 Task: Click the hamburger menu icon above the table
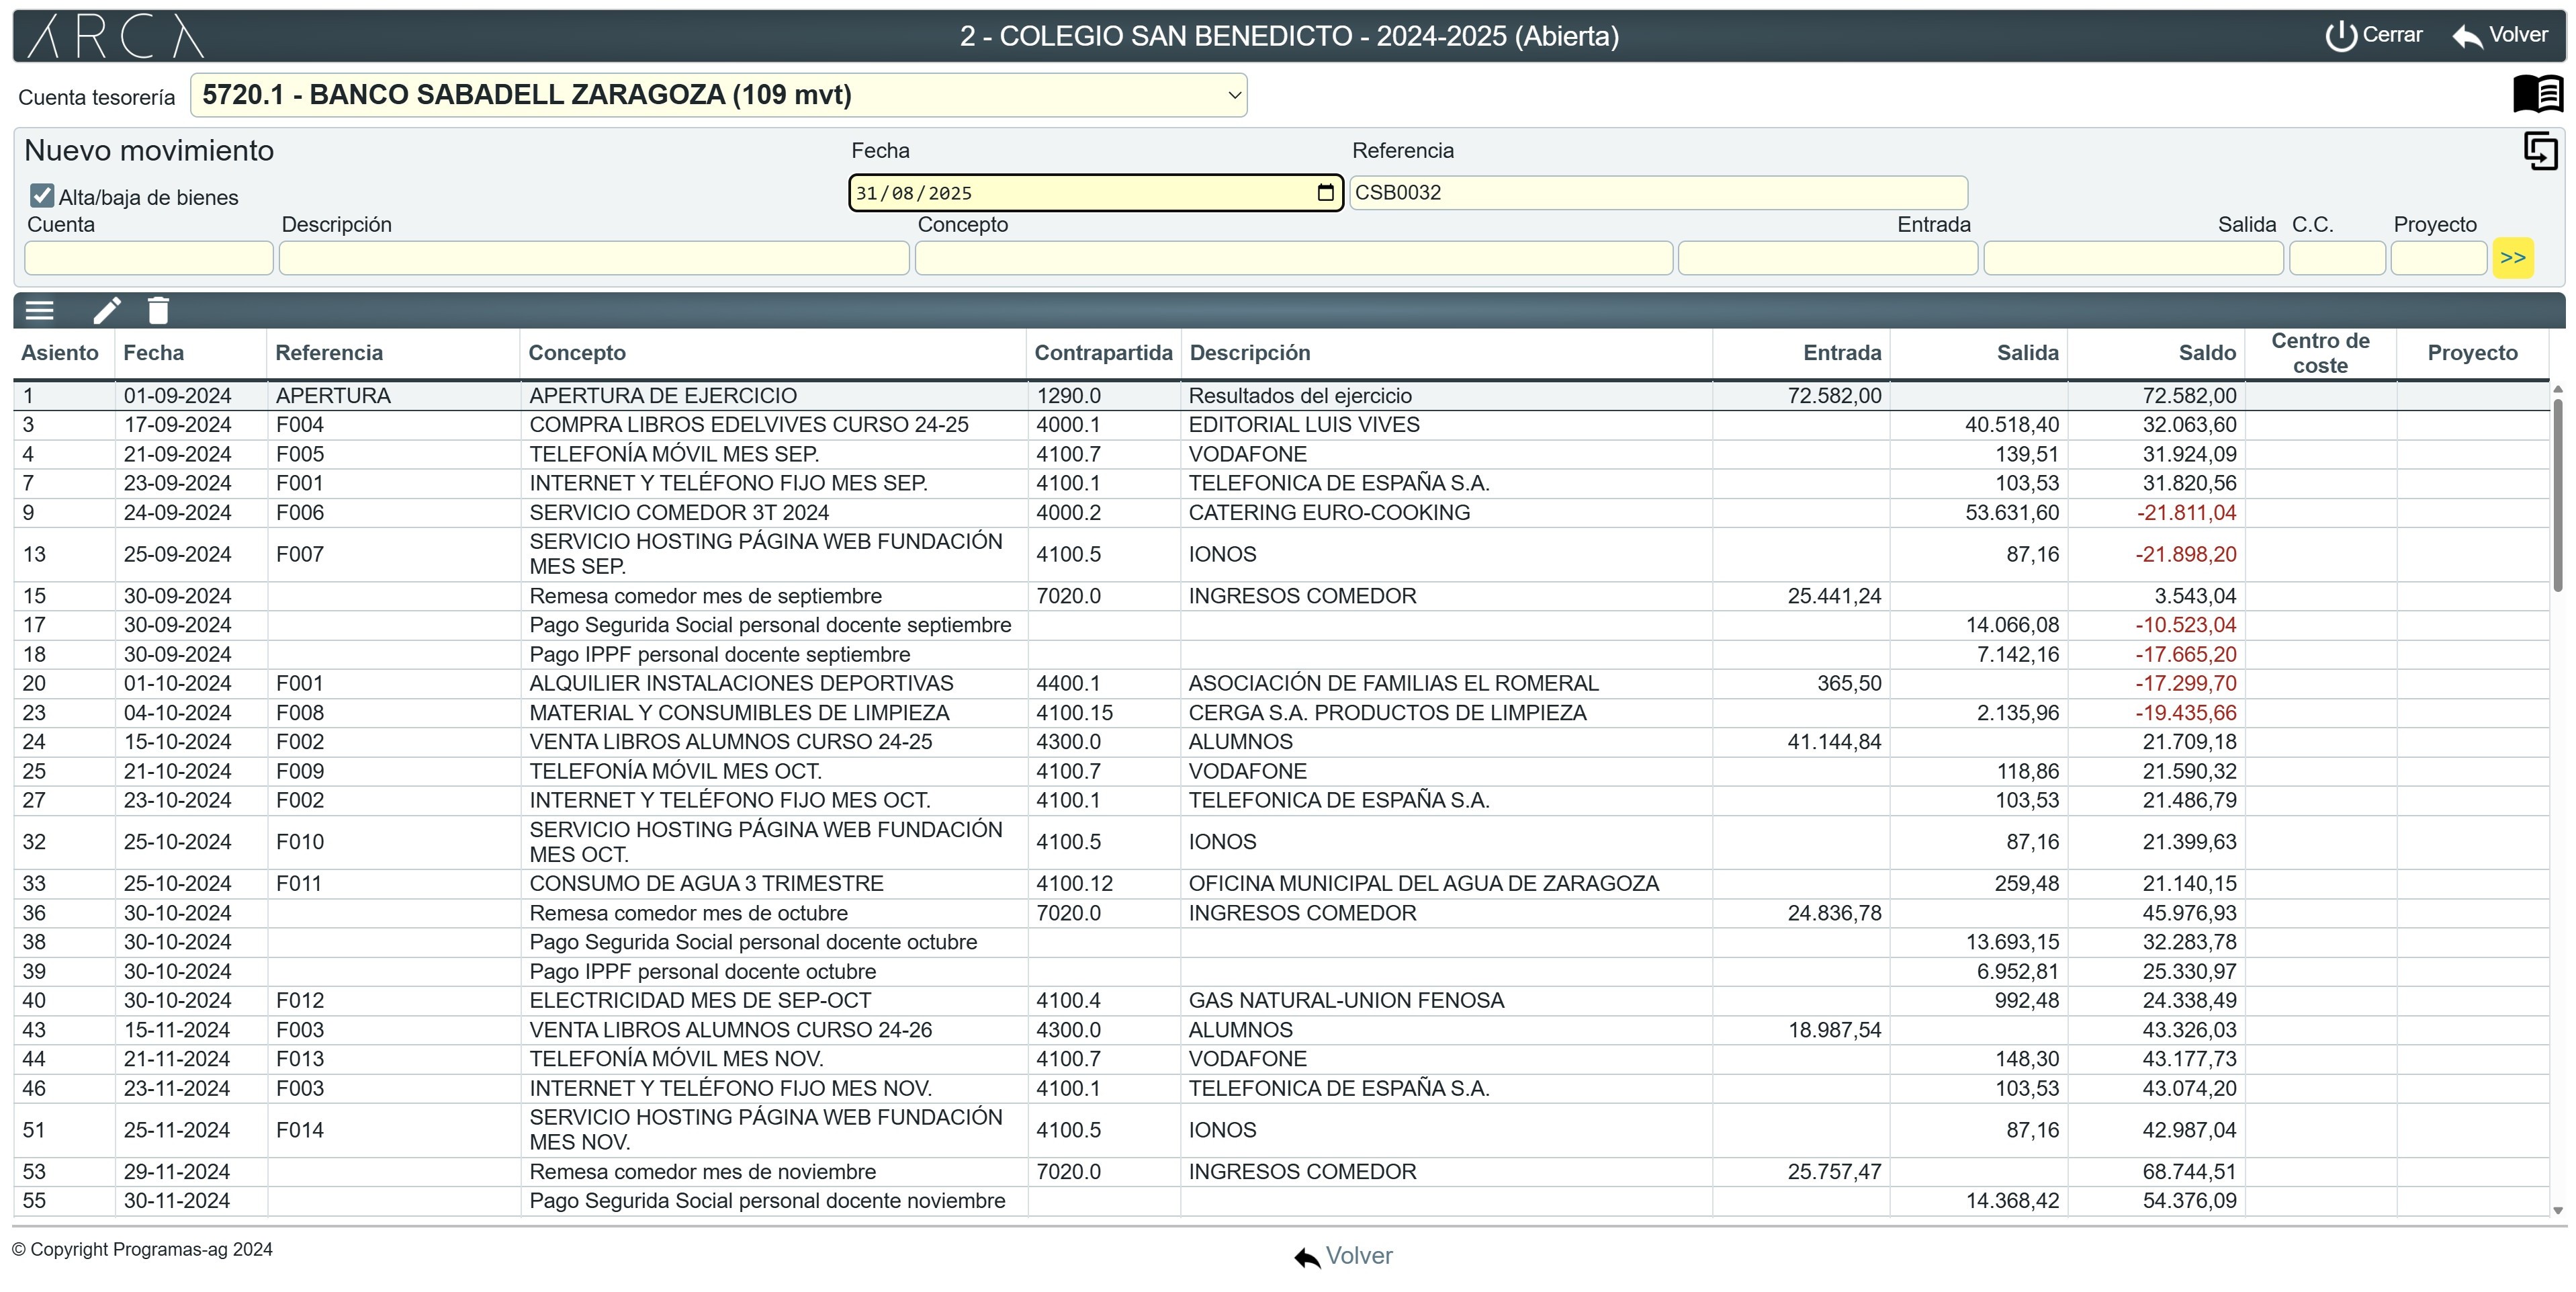pos(39,310)
